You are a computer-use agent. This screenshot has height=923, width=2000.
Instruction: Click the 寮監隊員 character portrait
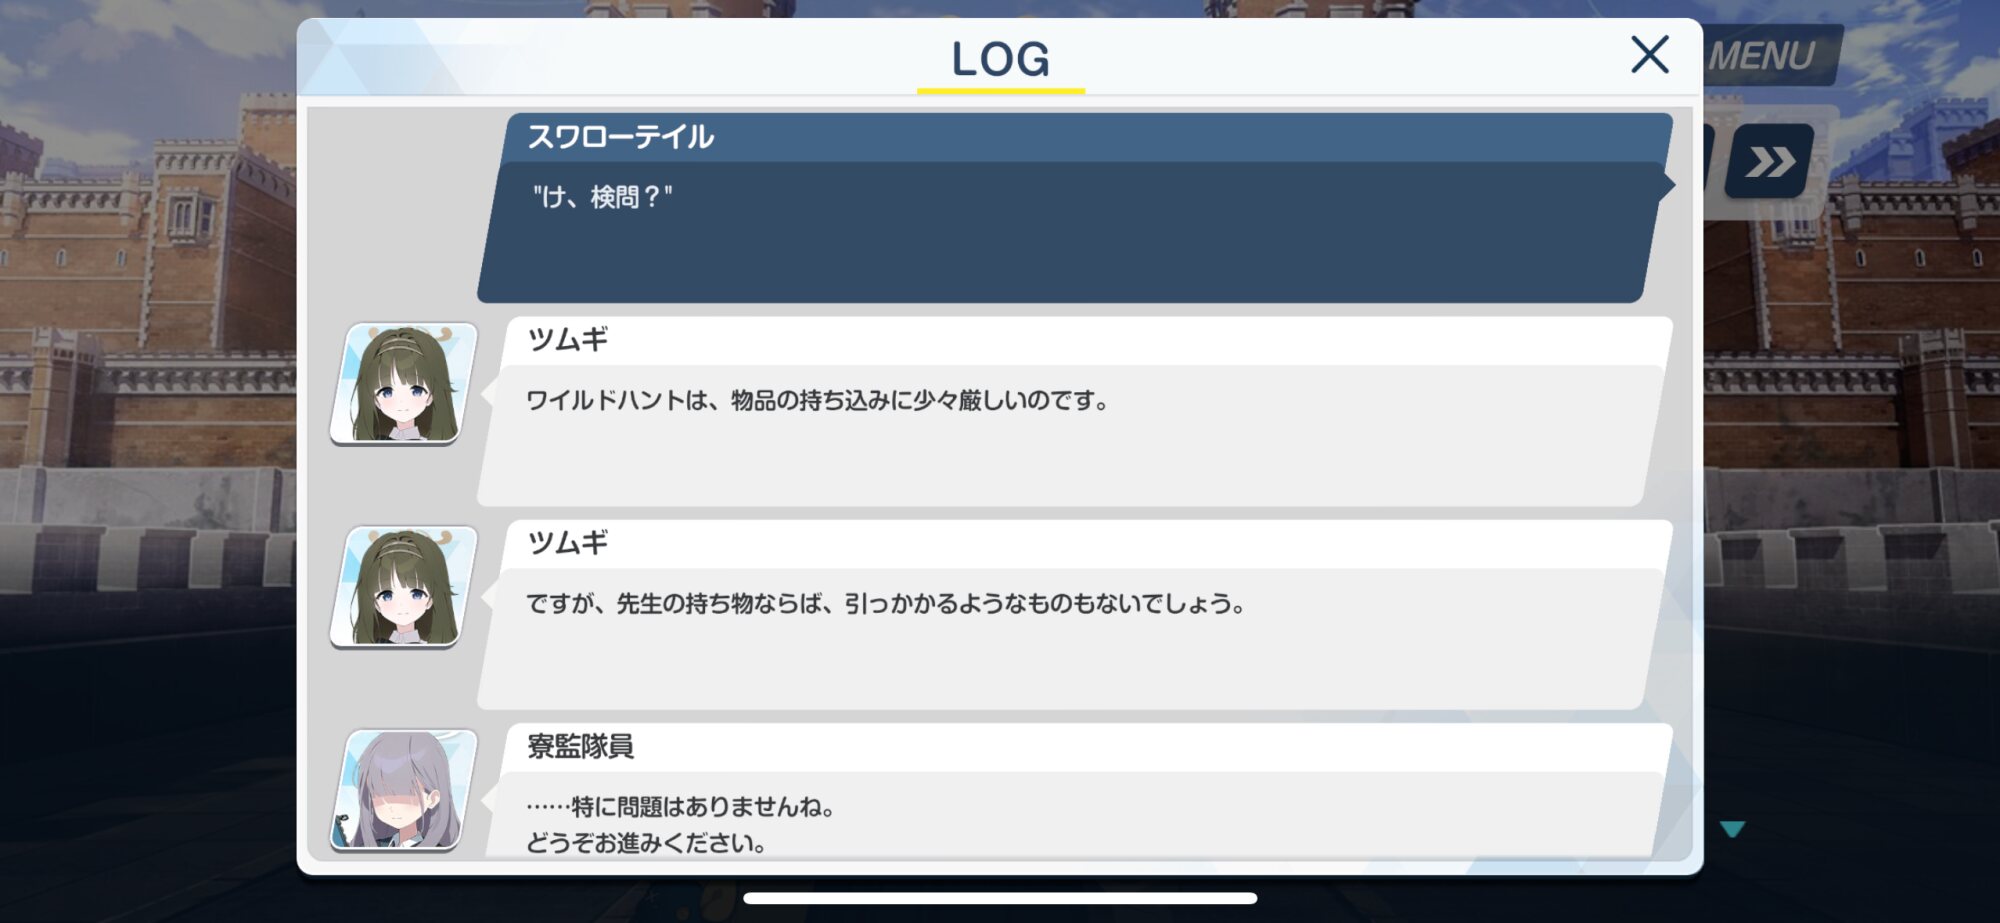(404, 790)
